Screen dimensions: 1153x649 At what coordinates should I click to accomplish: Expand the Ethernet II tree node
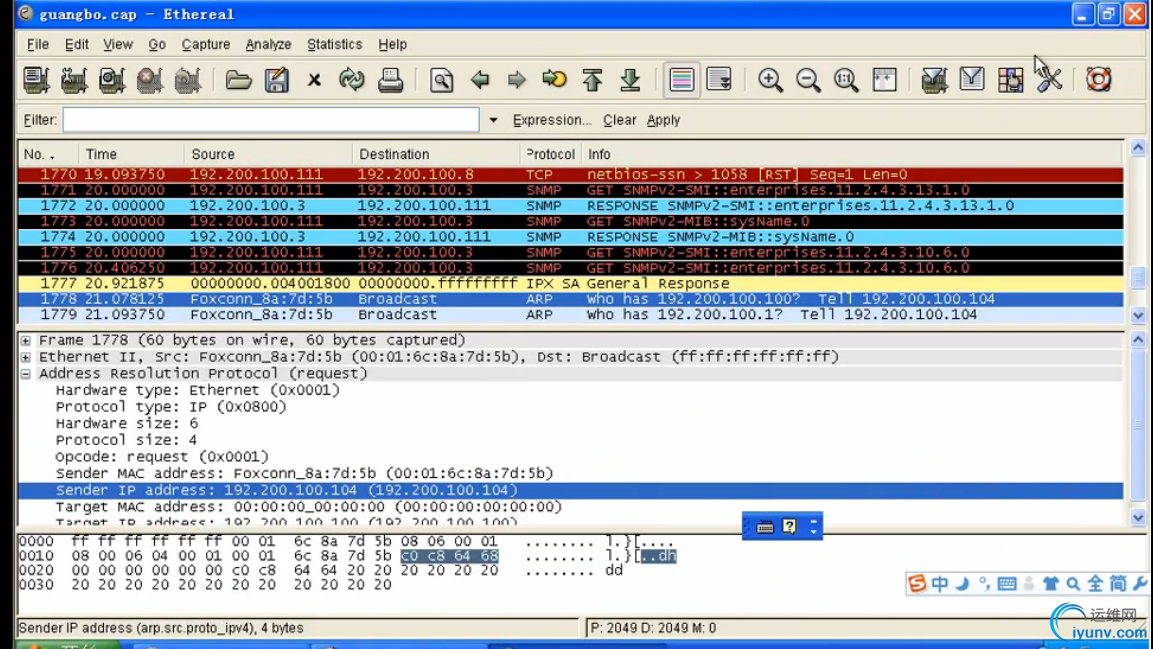coord(26,357)
